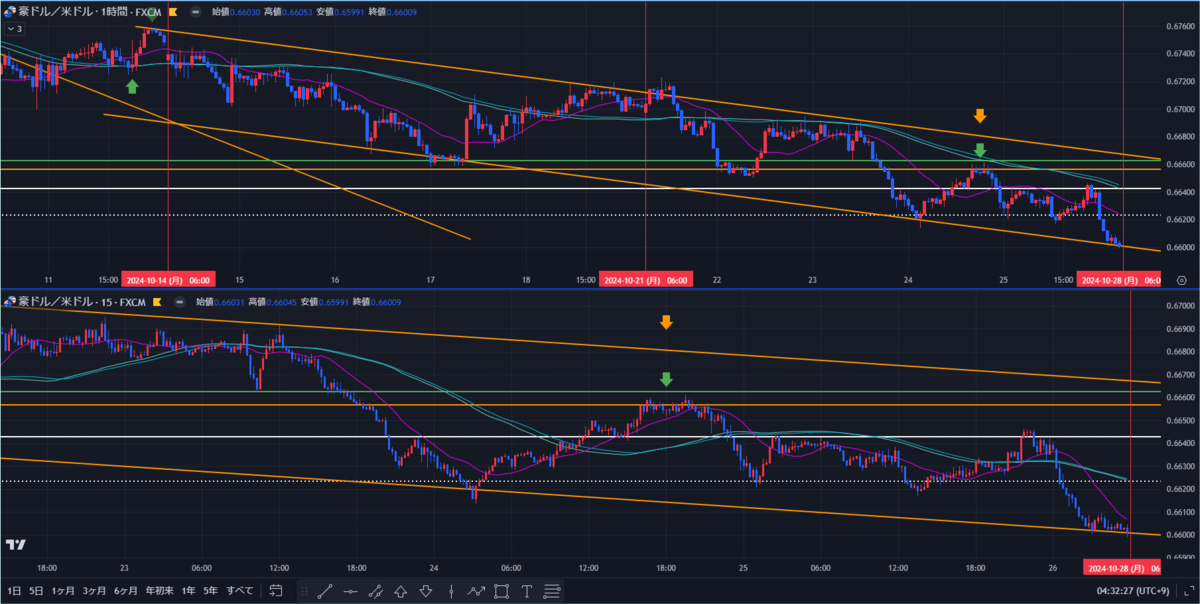Viewport: 1200px width, 604px height.
Task: Grab the drawing toolbar dotted handle
Action: tap(304, 591)
